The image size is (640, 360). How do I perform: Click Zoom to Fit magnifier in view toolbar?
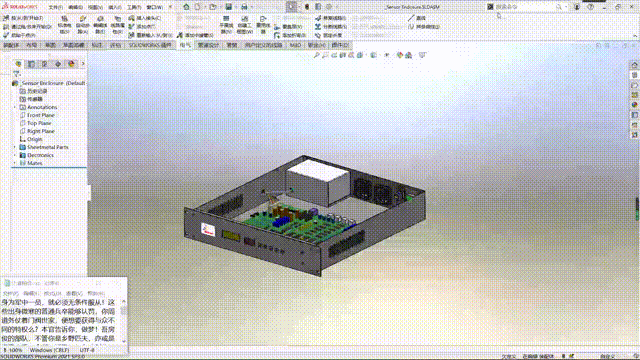point(316,55)
